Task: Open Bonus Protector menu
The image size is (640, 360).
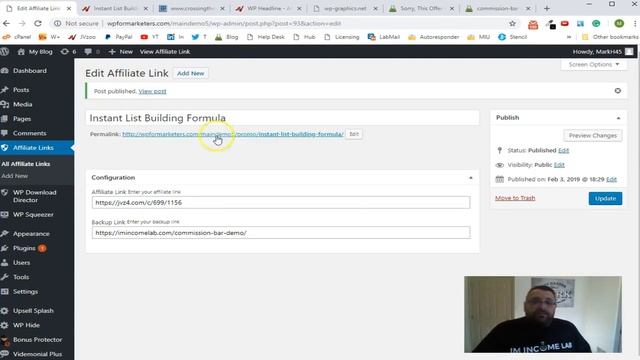Action: point(37,340)
